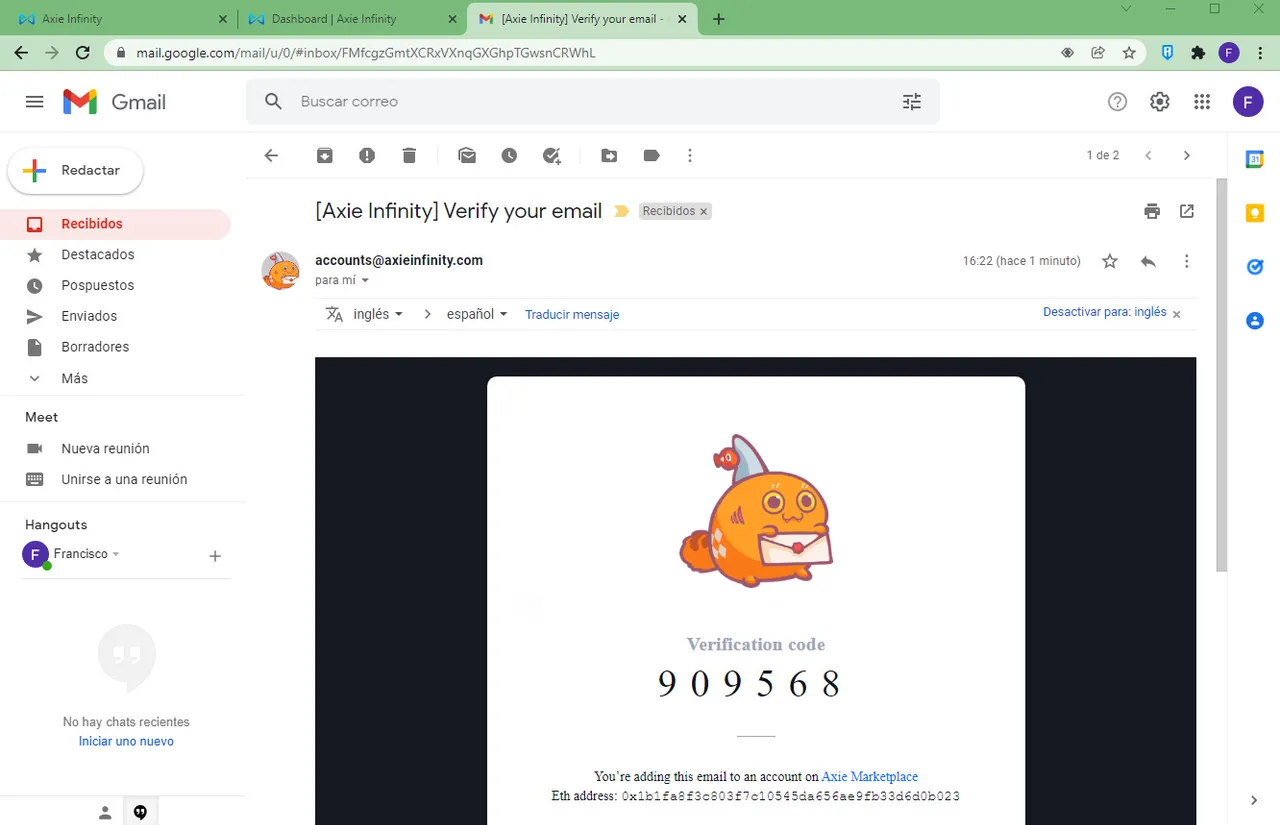Open the source language inglés dropdown
Viewport: 1280px width, 825px height.
pyautogui.click(x=378, y=314)
